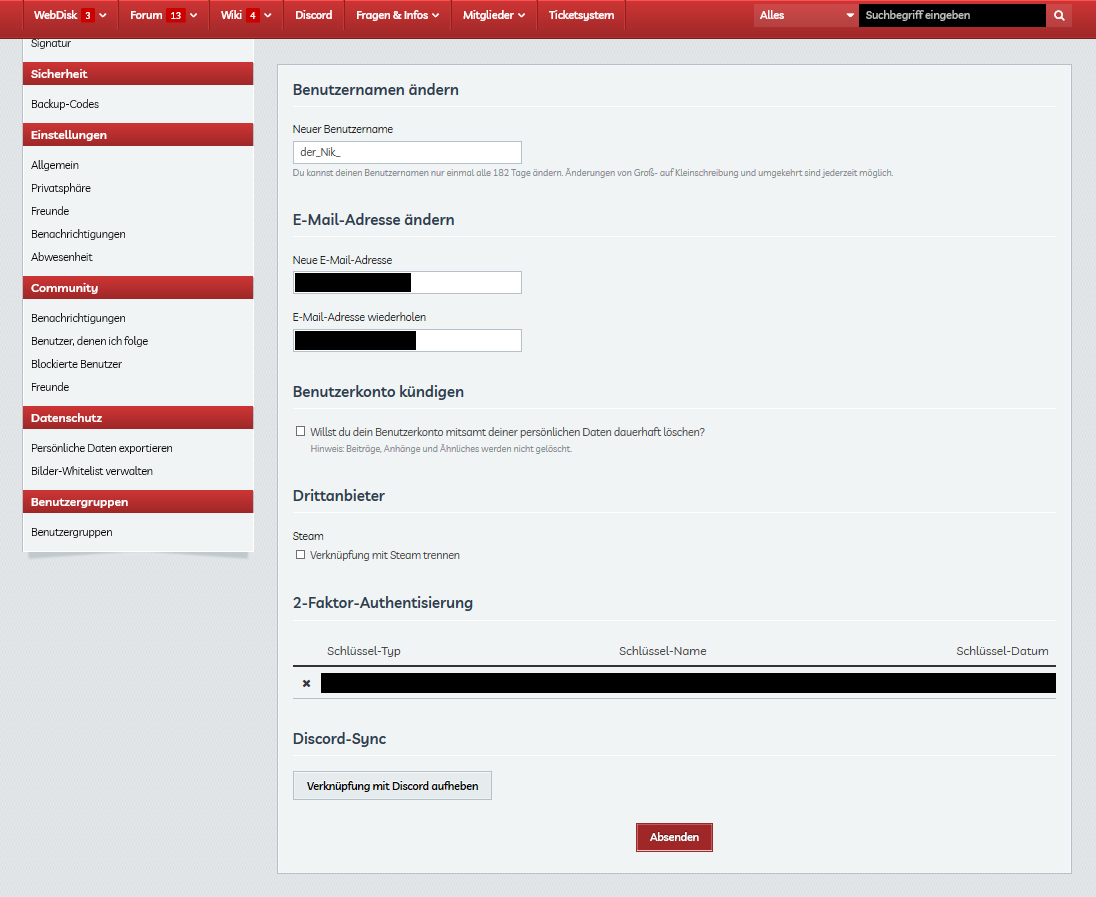Go to the Ticketsystem page
Screen dimensions: 1096x897
click(x=581, y=16)
